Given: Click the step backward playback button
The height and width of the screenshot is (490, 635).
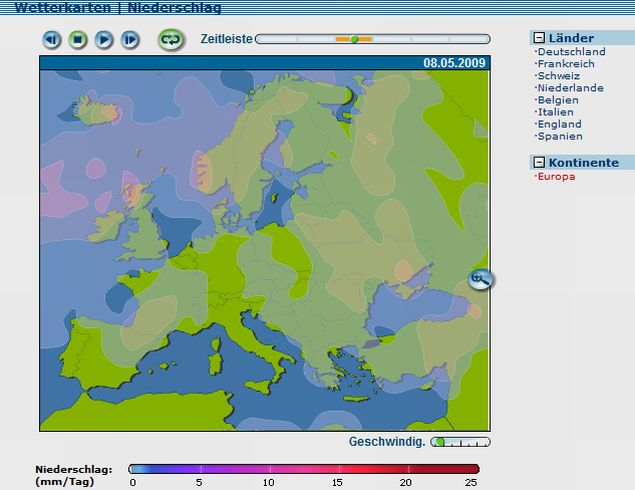Looking at the screenshot, I should [52, 40].
